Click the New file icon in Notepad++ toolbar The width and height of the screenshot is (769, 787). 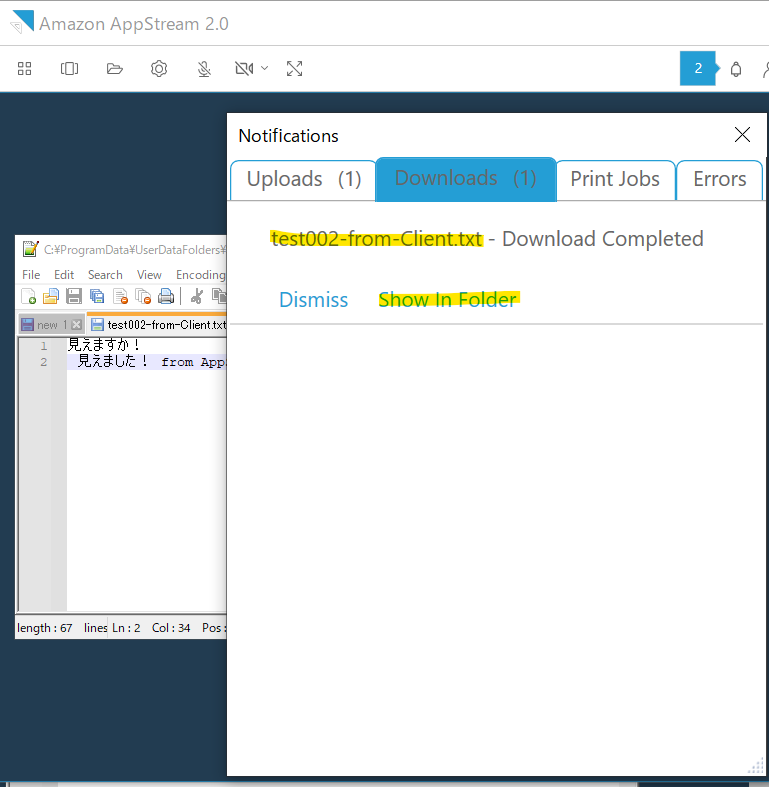click(29, 297)
